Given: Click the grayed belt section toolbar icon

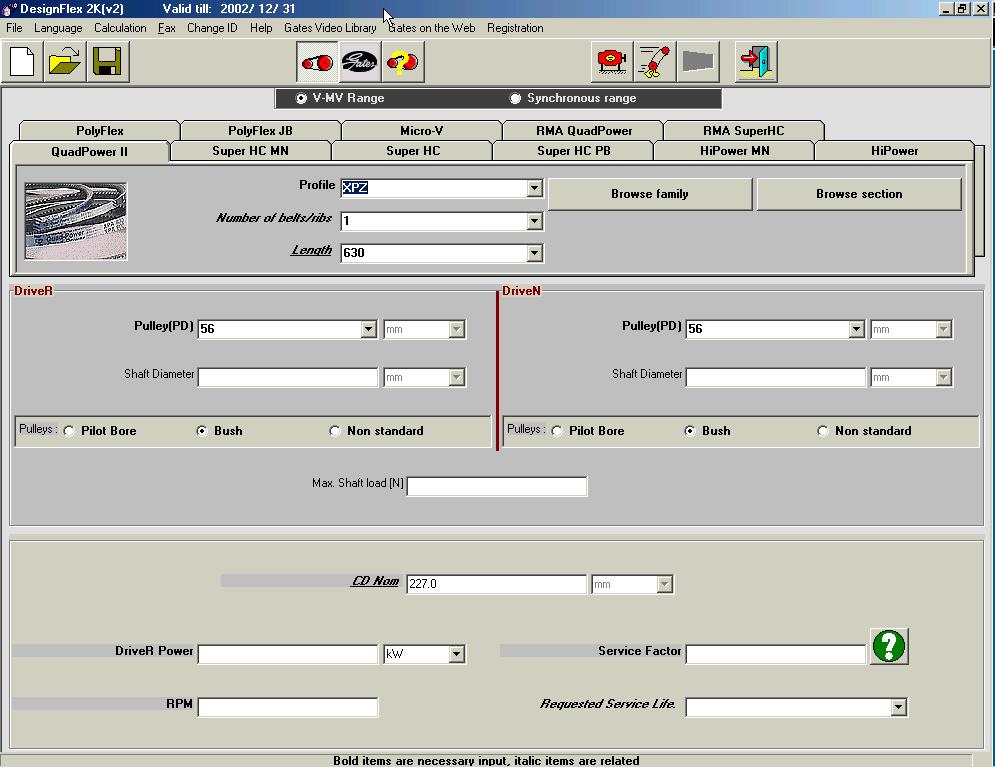Looking at the screenshot, I should [x=698, y=62].
